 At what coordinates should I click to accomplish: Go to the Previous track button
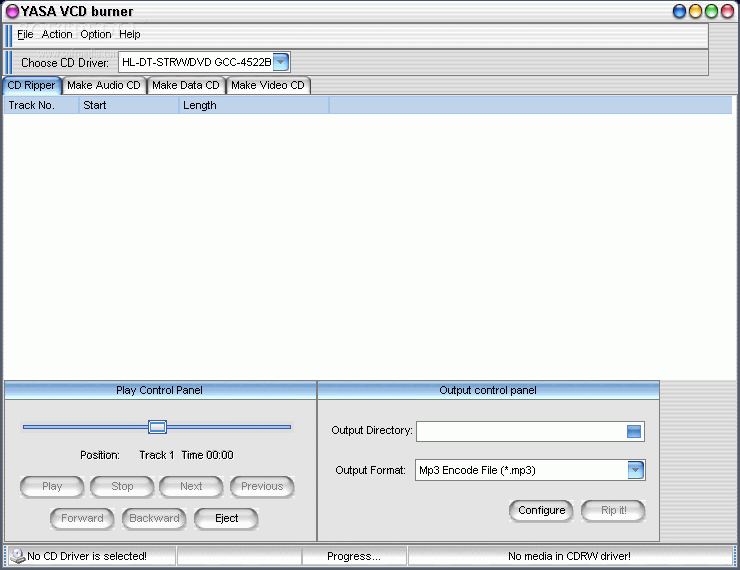(262, 486)
